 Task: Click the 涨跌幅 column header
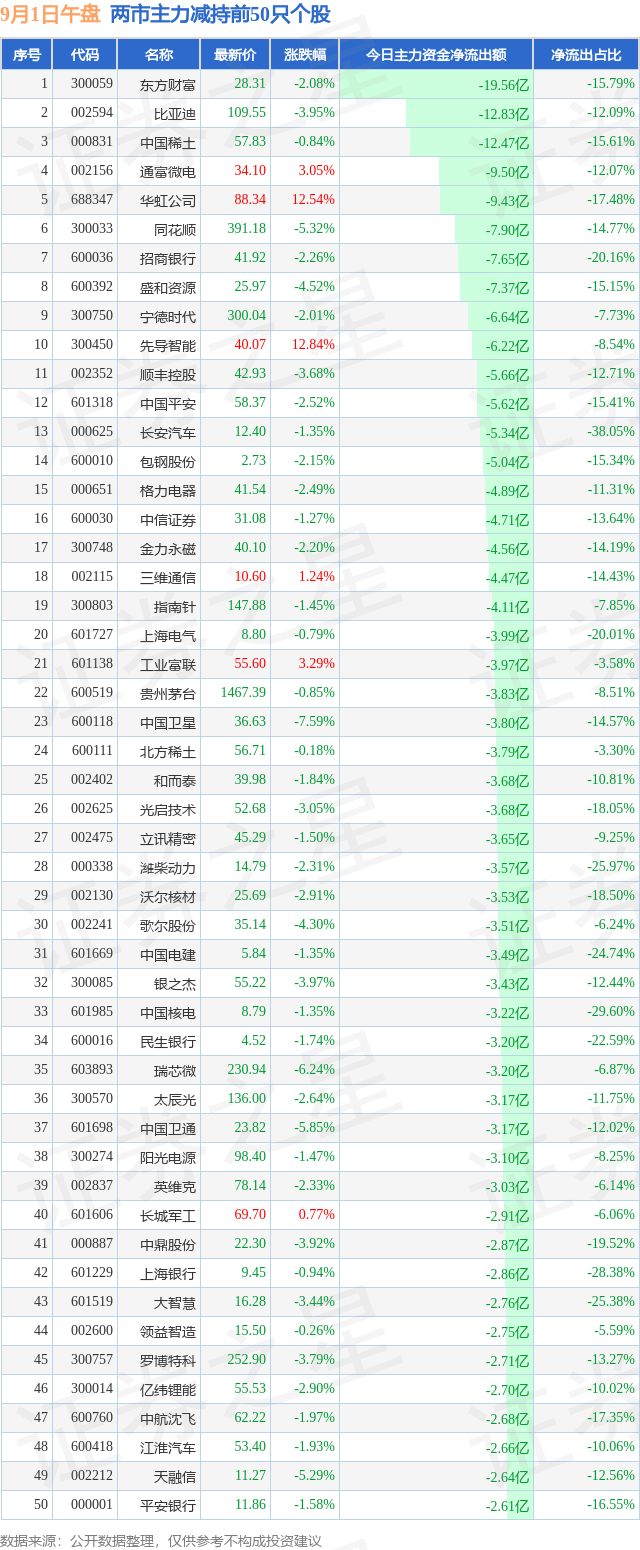305,55
